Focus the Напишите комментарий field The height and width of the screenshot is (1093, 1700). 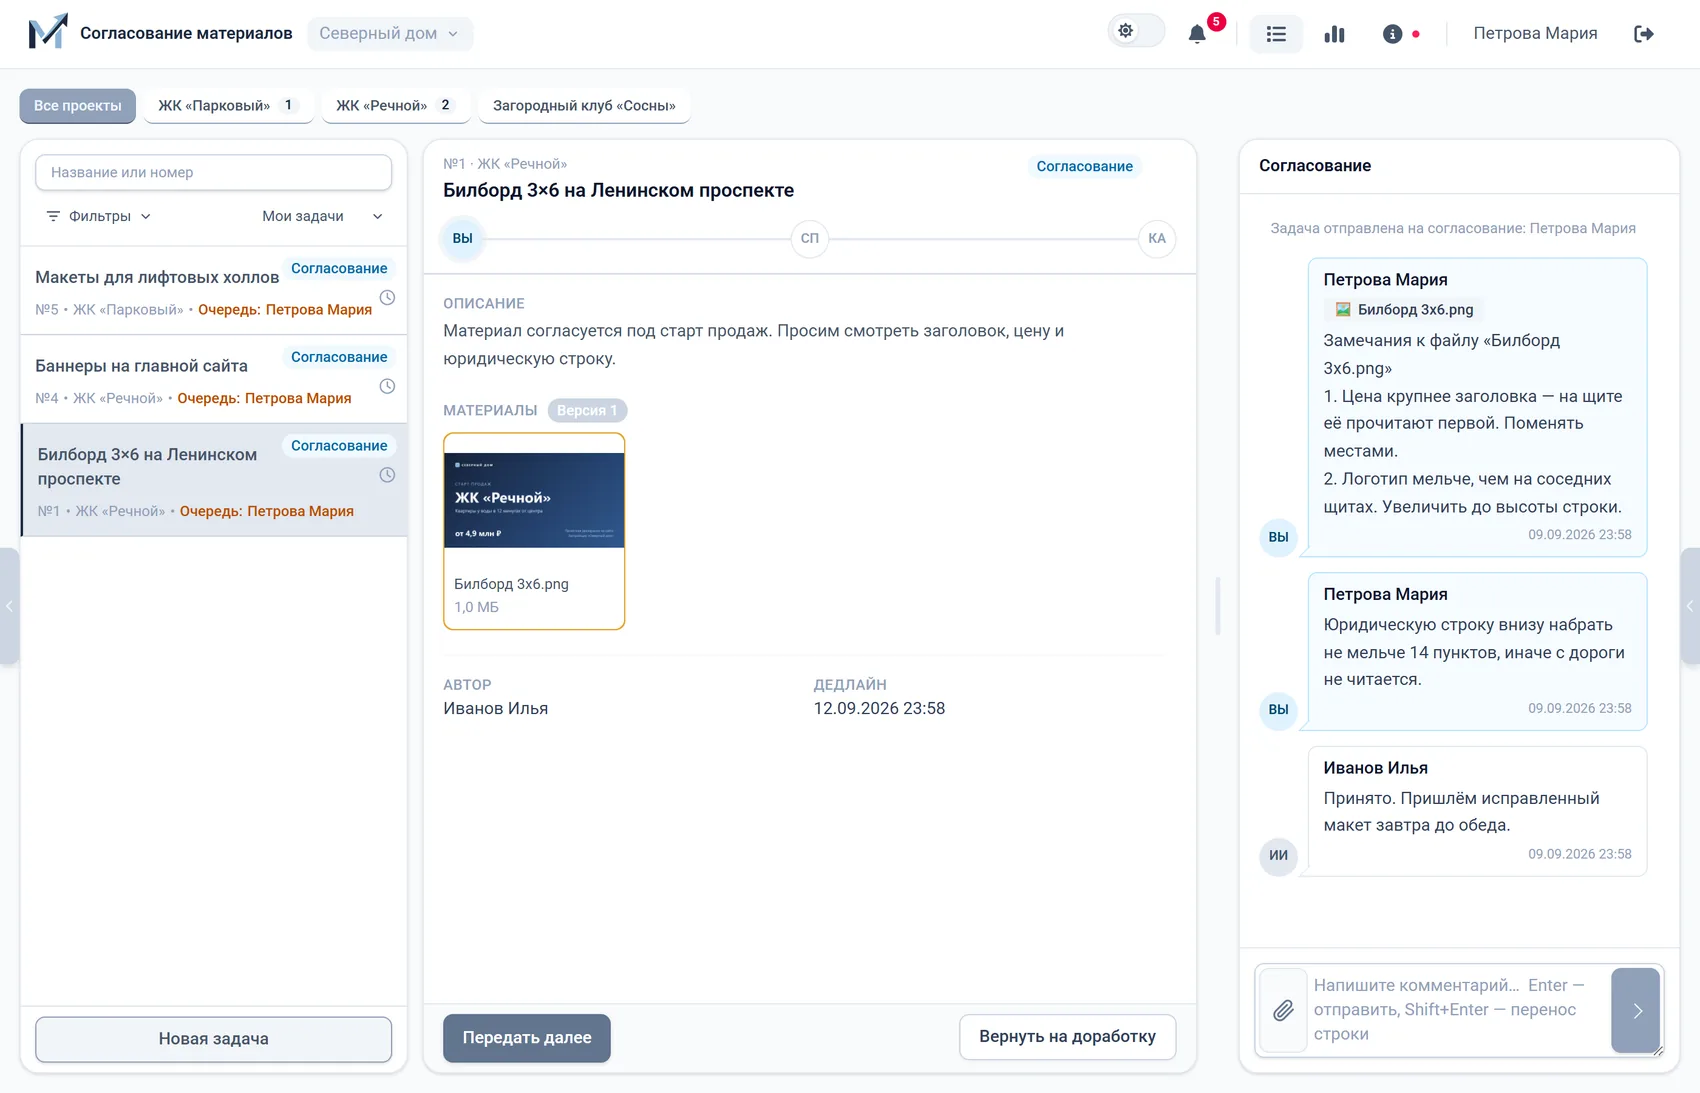(1458, 1010)
